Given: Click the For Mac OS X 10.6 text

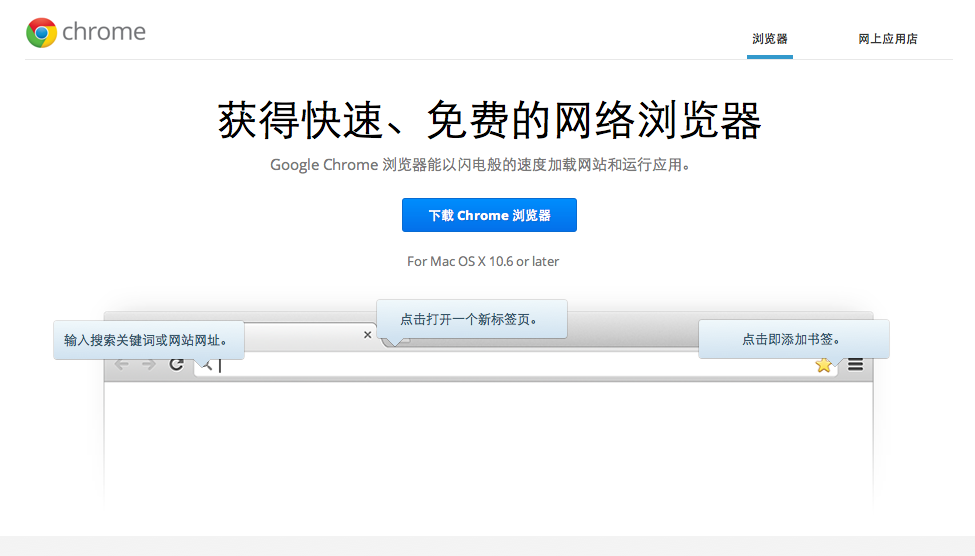Looking at the screenshot, I should pos(483,261).
